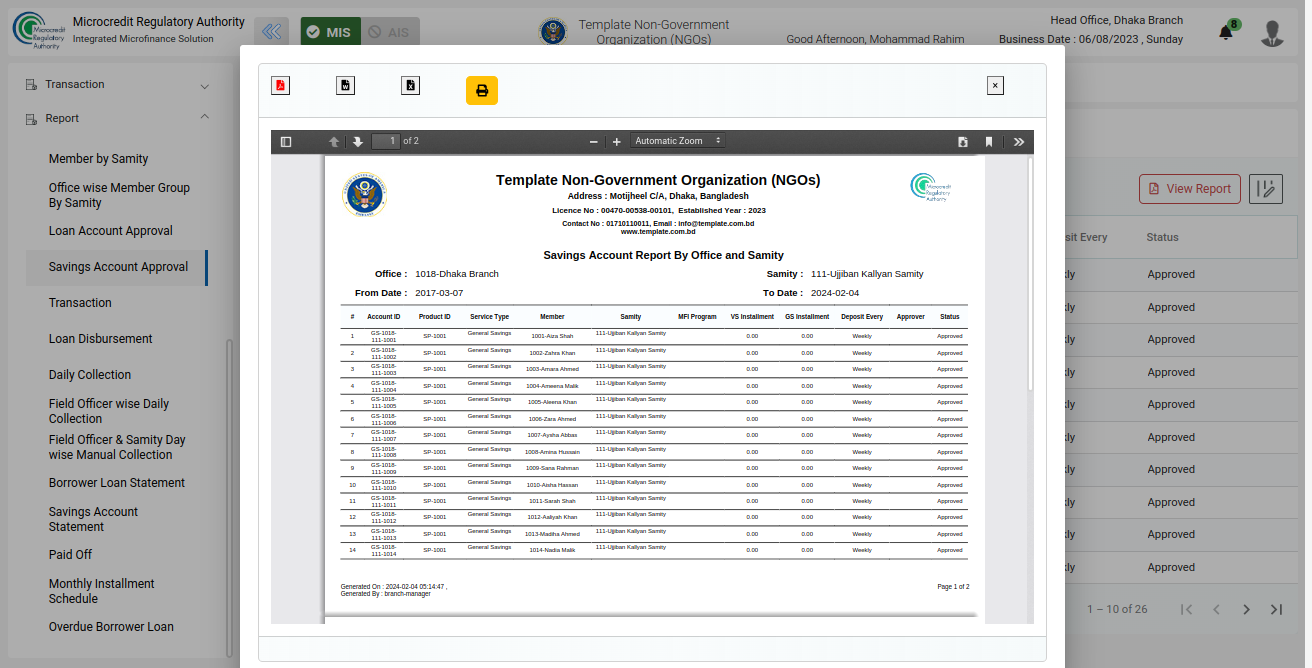
Task: Open Member by Samity report
Action: 98,159
